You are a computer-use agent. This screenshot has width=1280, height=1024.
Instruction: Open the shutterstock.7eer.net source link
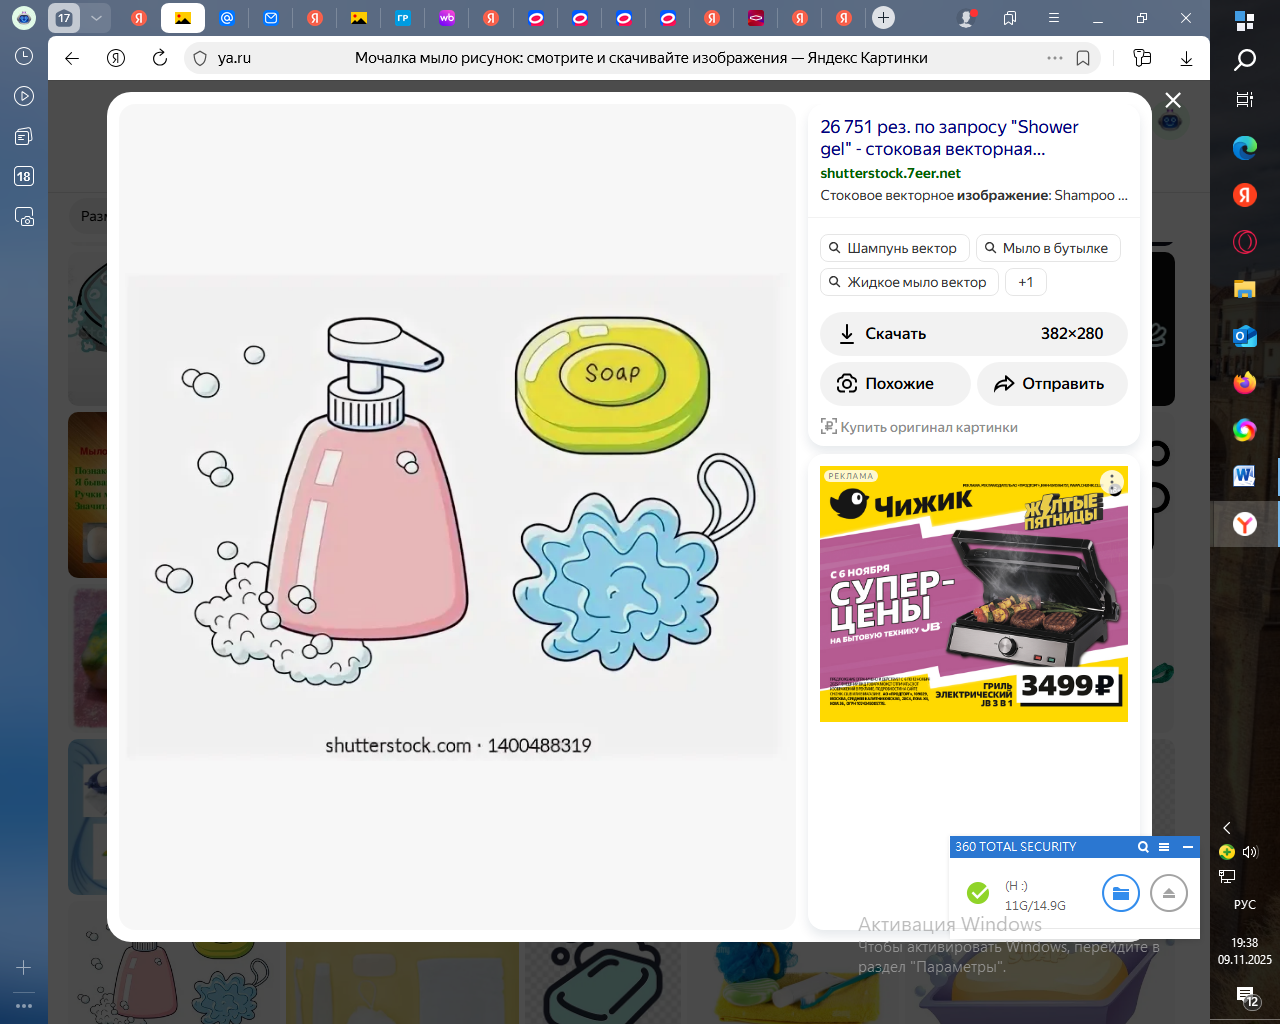(890, 173)
